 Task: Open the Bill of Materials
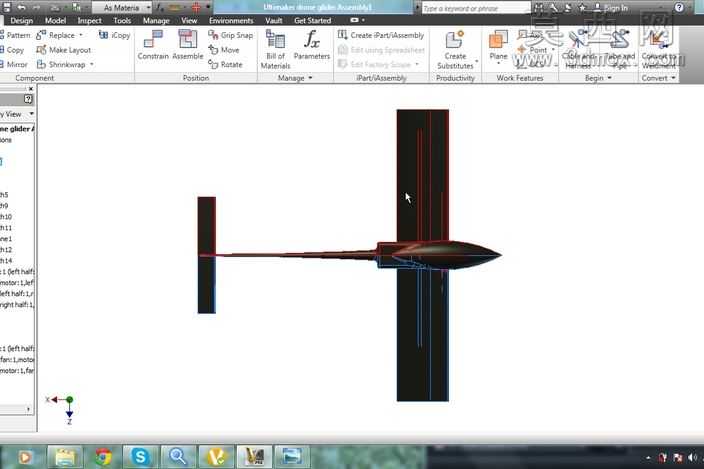click(275, 49)
